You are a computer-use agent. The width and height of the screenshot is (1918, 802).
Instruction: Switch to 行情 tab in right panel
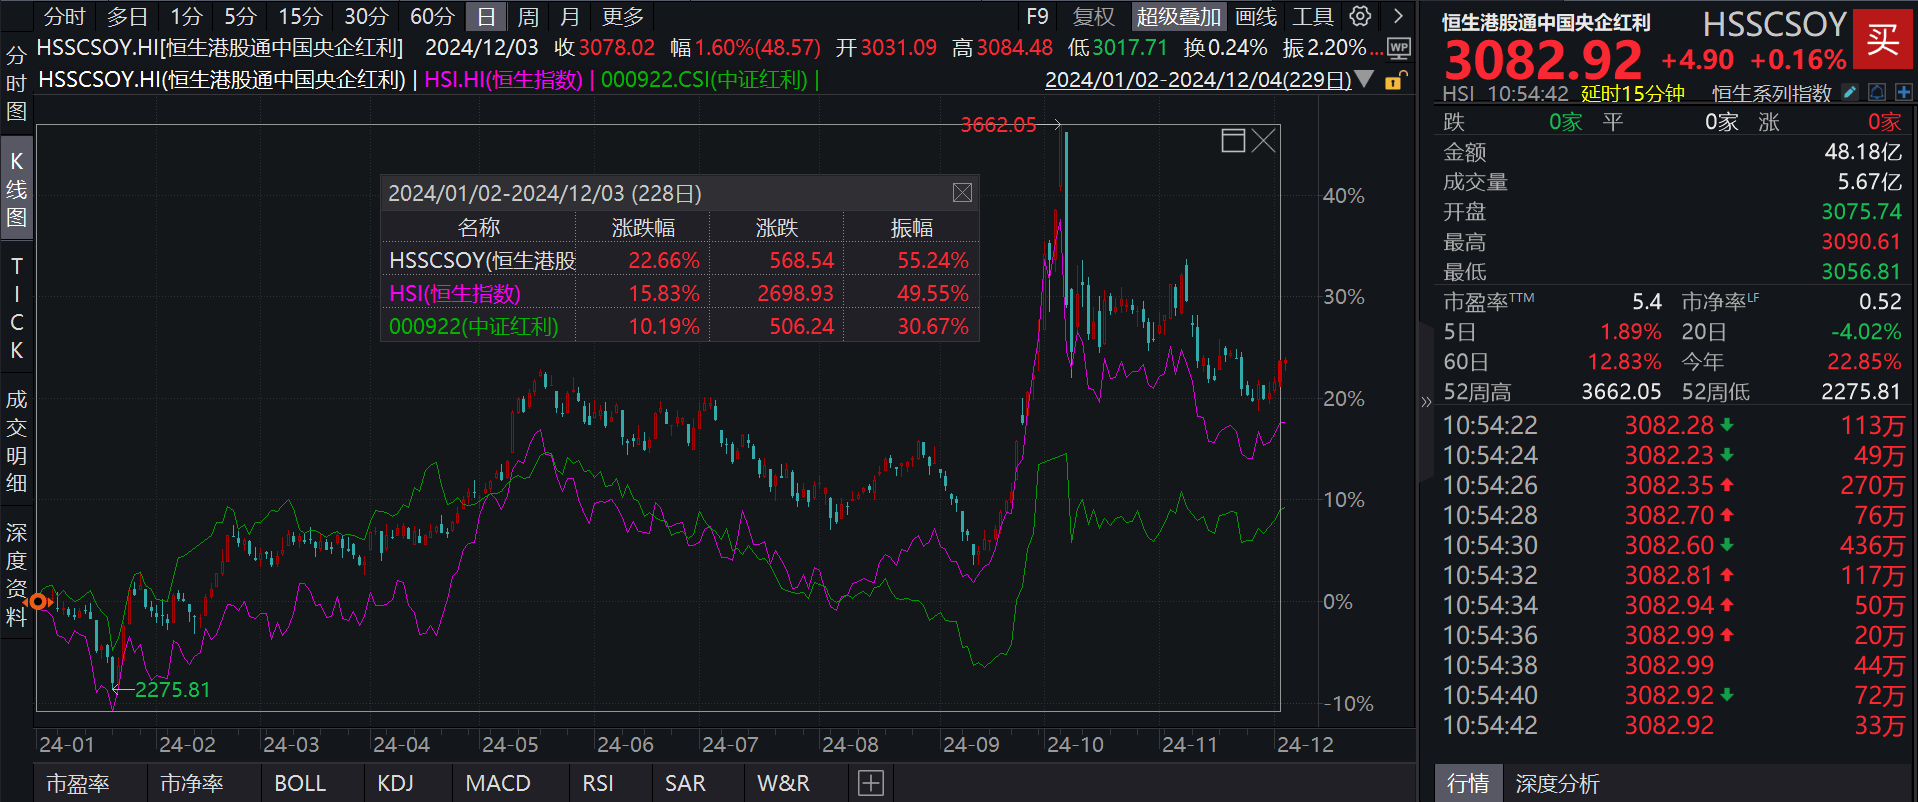1468,783
